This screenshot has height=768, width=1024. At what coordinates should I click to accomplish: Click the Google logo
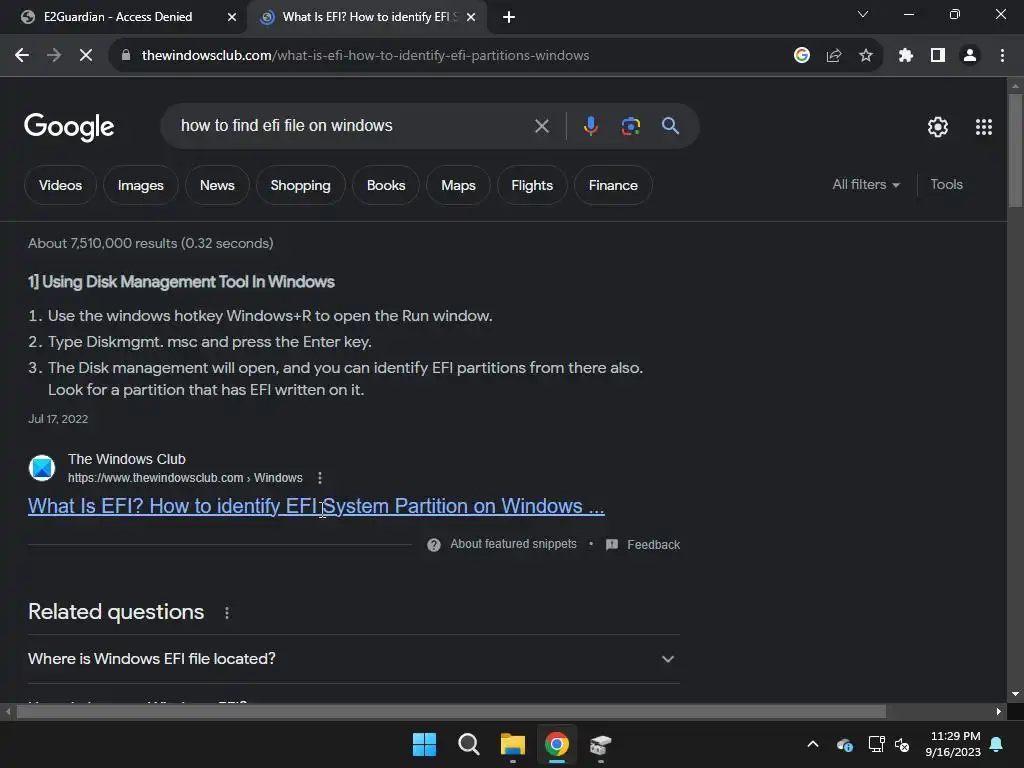[x=69, y=127]
